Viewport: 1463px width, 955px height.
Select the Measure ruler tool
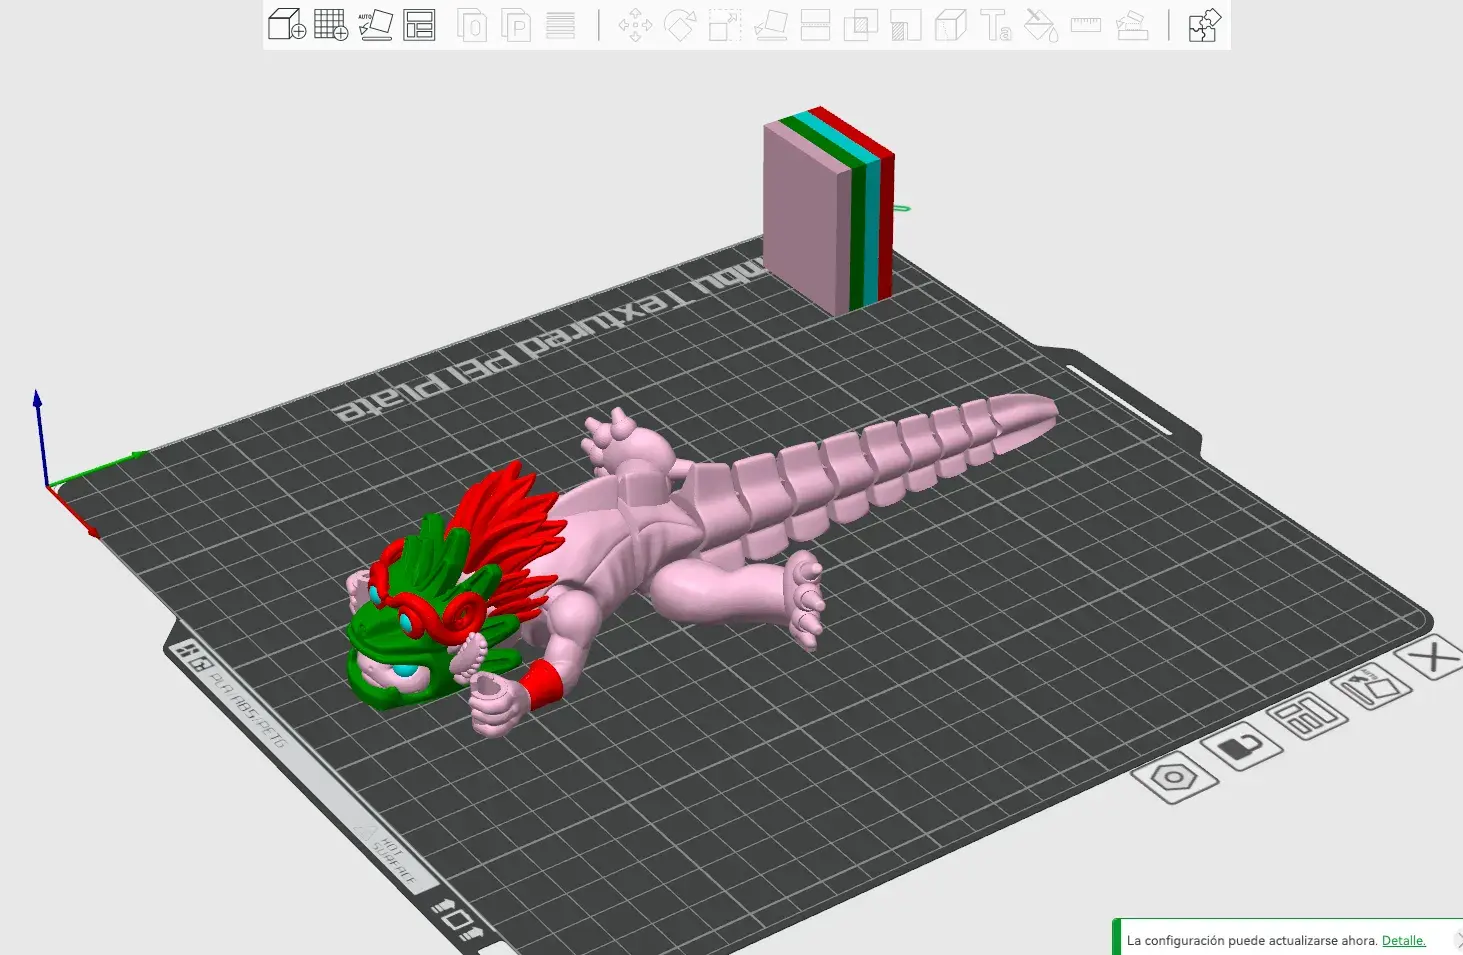click(1086, 24)
